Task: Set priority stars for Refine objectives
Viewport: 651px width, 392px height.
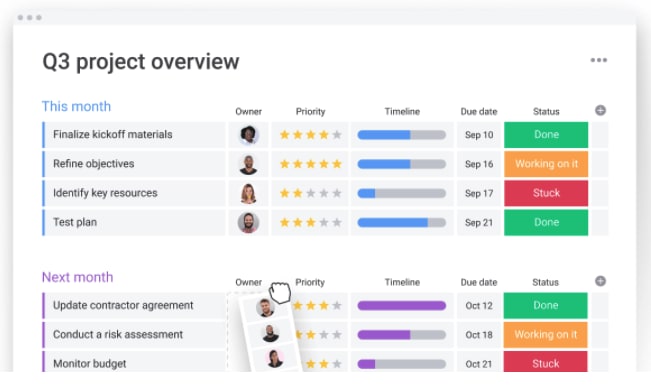Action: 311,164
